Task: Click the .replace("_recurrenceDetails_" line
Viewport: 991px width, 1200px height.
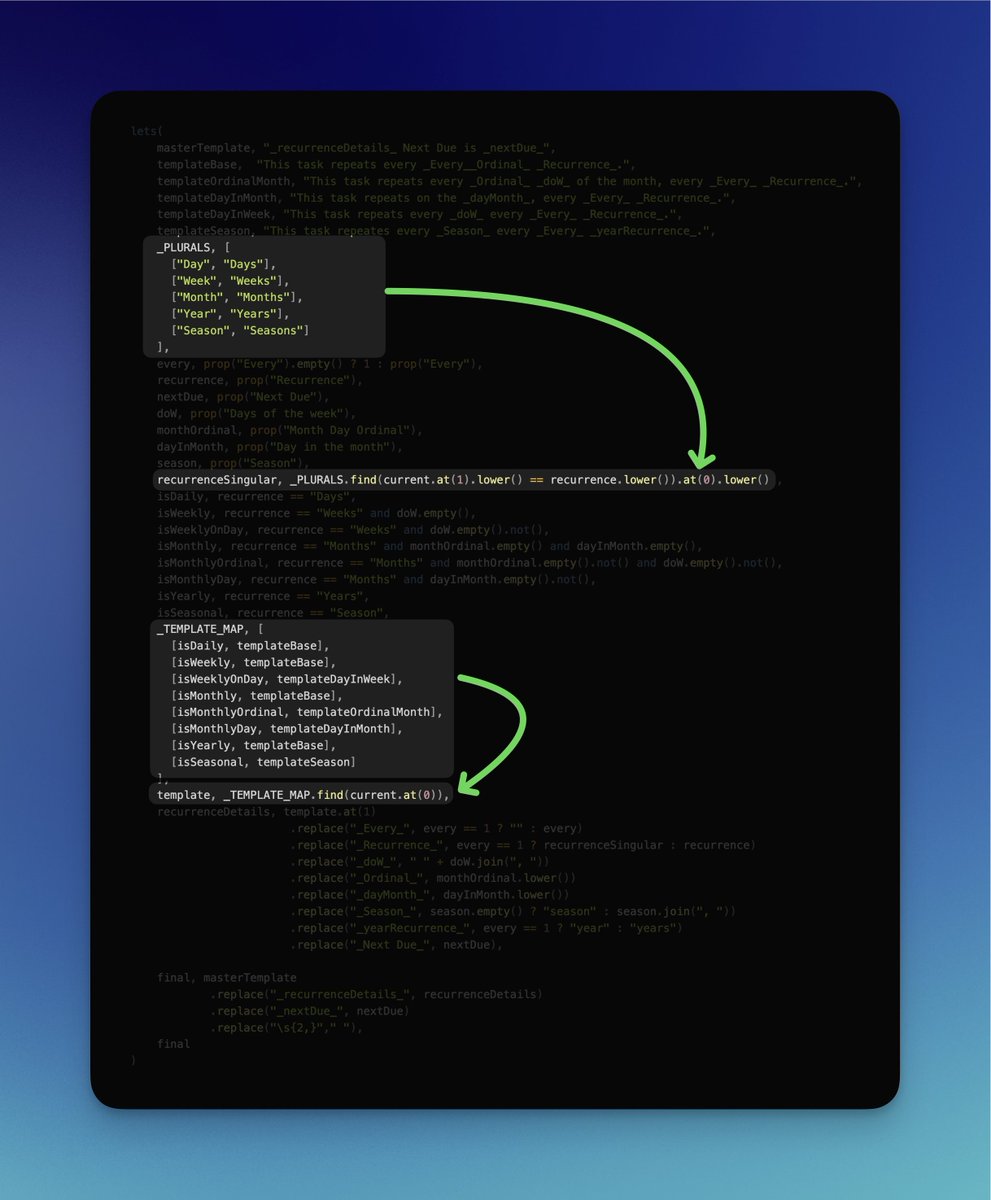Action: click(x=376, y=994)
